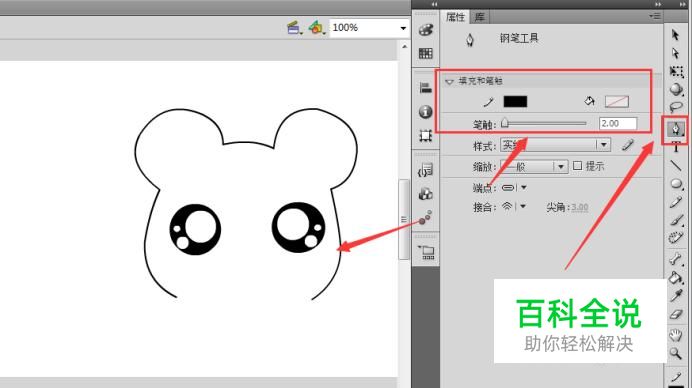Open the Motion Presets panel icon
The height and width of the screenshot is (388, 692).
(x=426, y=217)
